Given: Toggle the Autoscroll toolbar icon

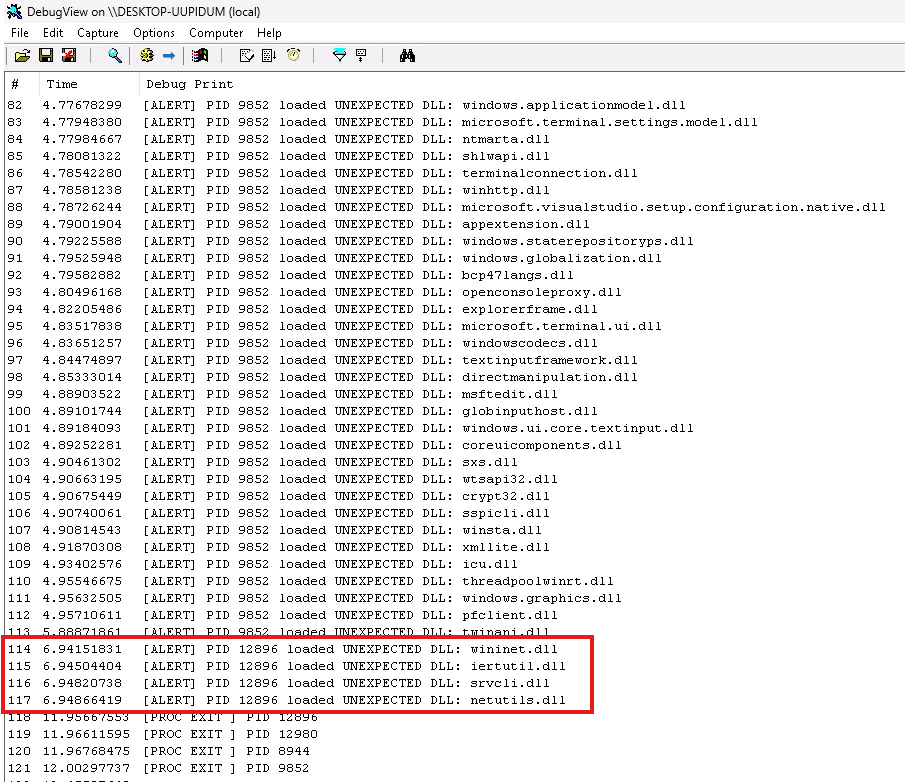Looking at the screenshot, I should [x=269, y=56].
